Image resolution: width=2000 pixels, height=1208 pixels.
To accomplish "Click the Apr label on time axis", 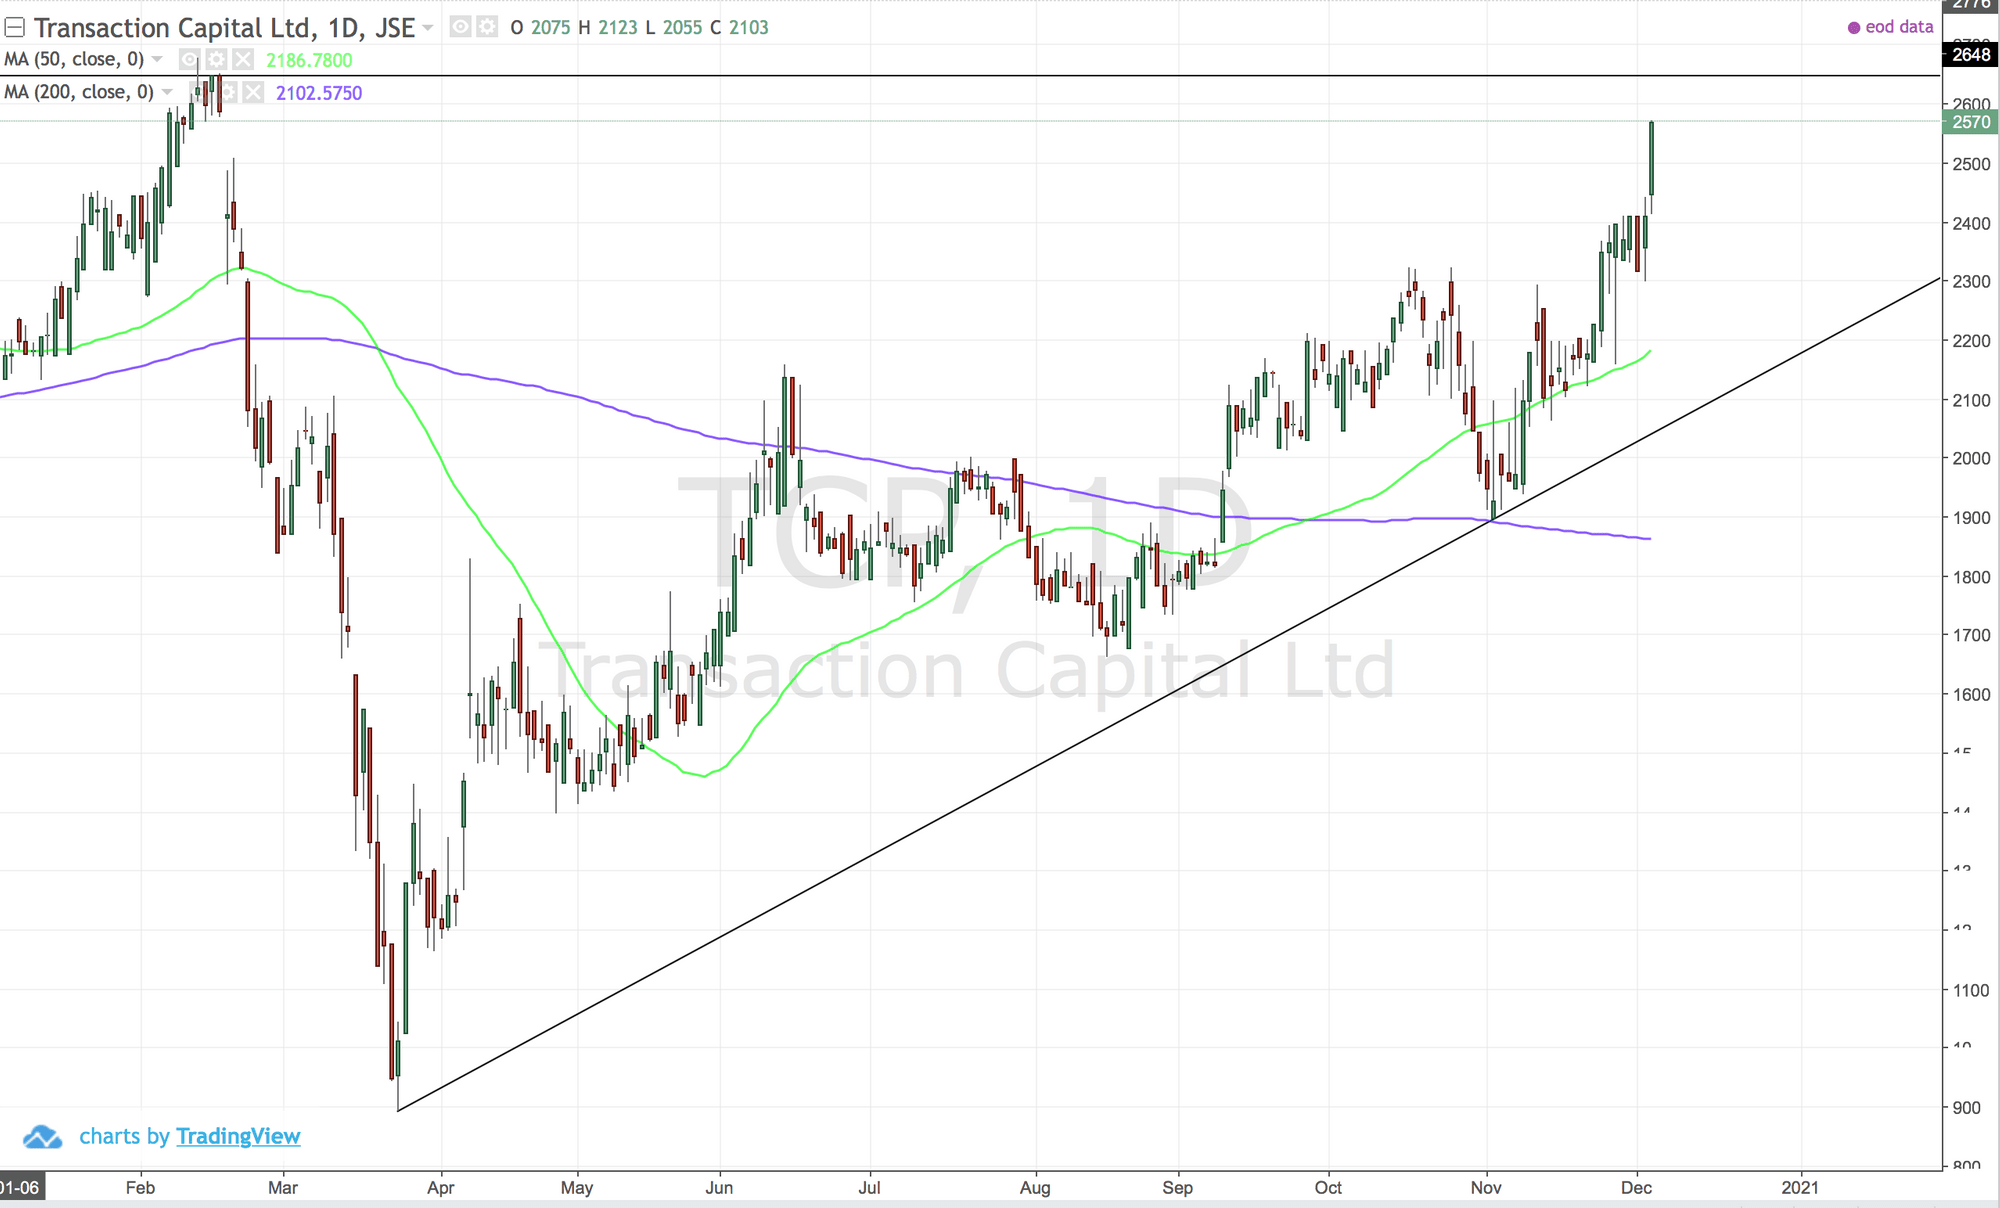I will [x=440, y=1188].
